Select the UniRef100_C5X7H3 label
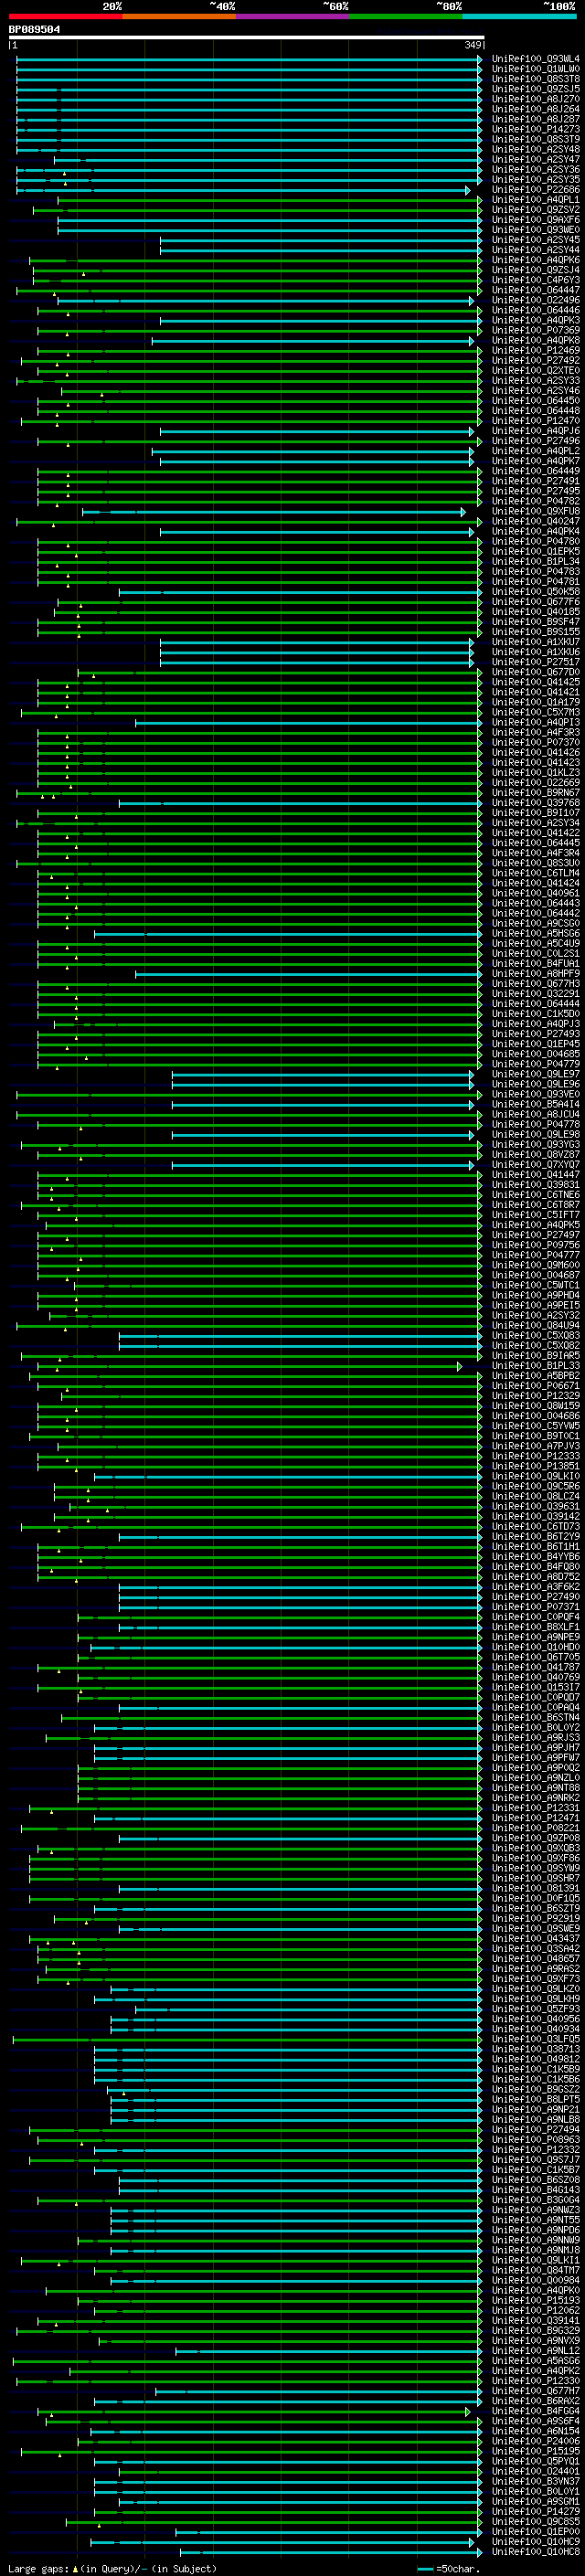Image resolution: width=585 pixels, height=2576 pixels. (535, 712)
